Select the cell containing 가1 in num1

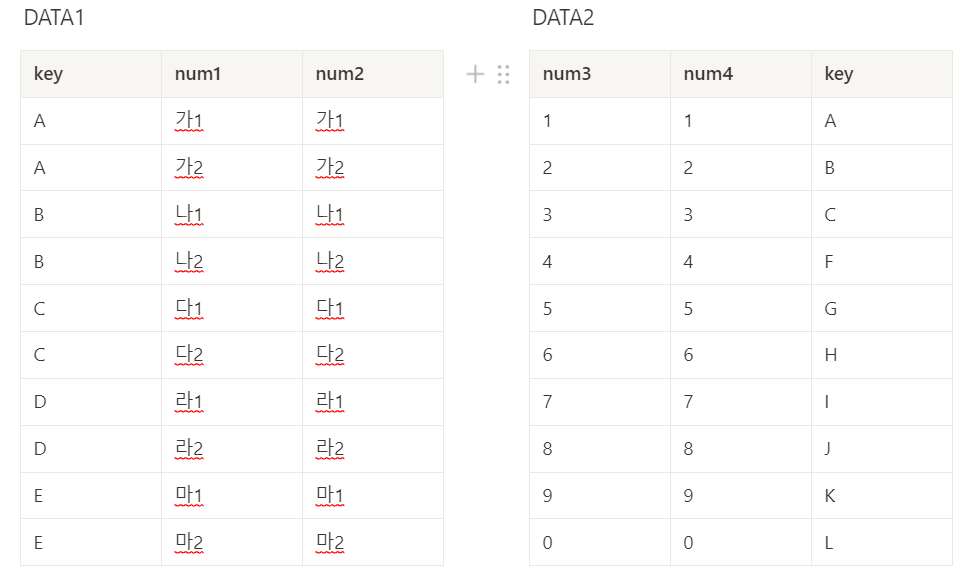(x=189, y=120)
